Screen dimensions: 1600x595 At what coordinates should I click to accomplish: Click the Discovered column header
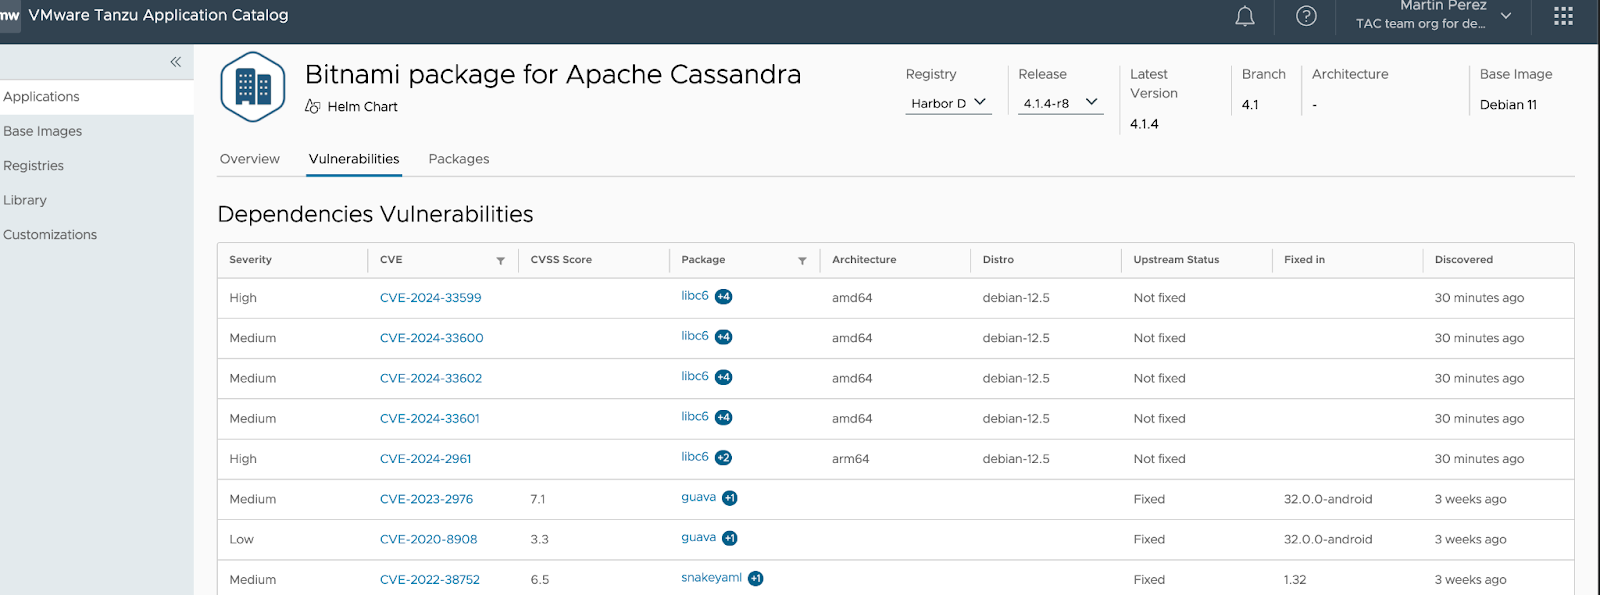1463,260
